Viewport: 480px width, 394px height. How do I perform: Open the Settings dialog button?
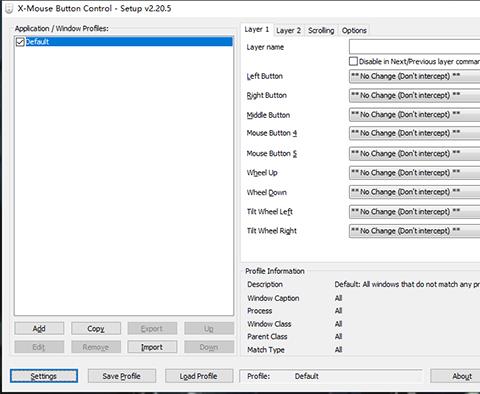44,376
